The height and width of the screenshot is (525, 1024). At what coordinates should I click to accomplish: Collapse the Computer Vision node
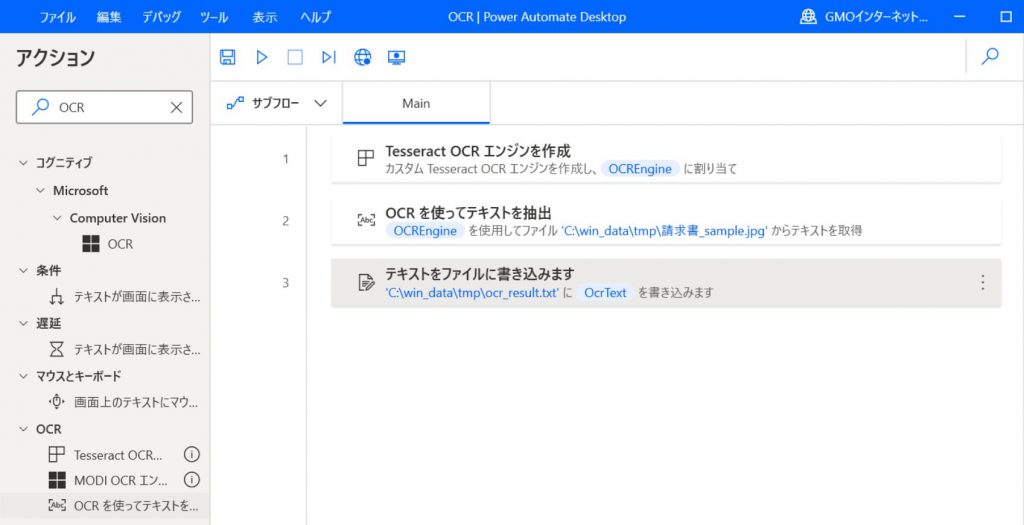tap(57, 217)
